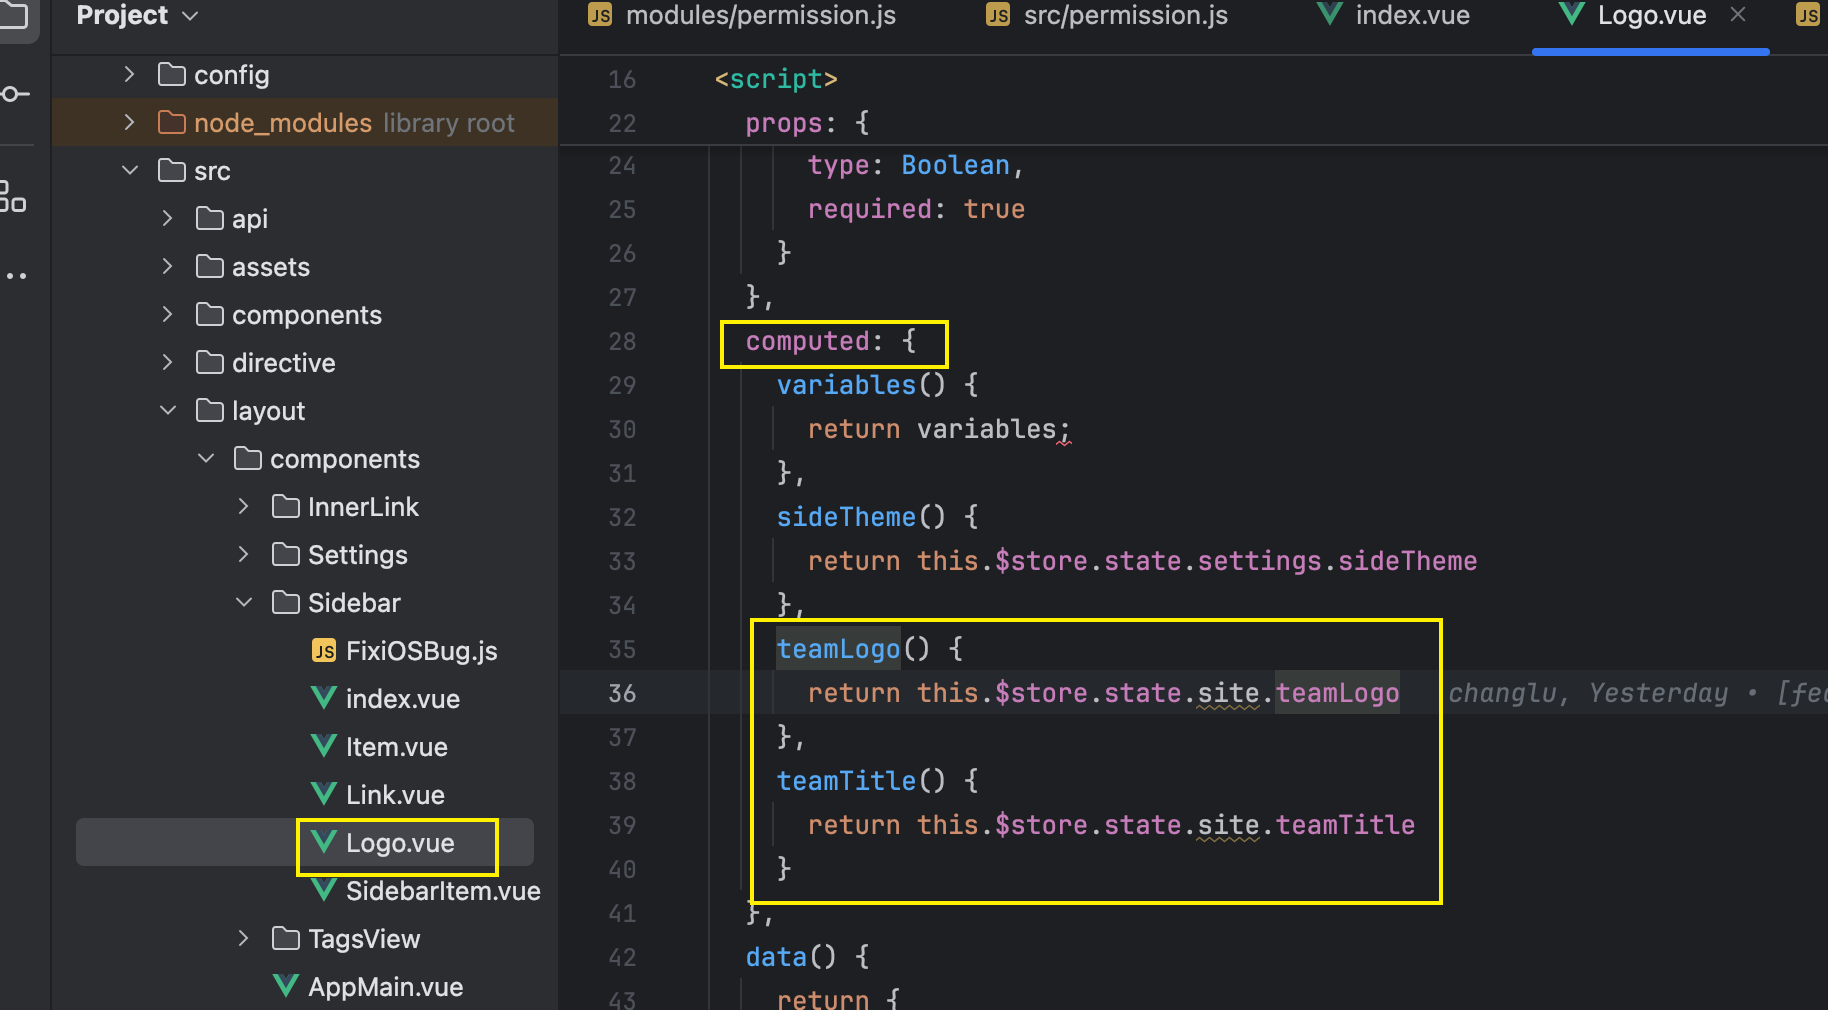Click 'library root' label on node_modules
Screen dimensions: 1828x1010
pyautogui.click(x=449, y=123)
